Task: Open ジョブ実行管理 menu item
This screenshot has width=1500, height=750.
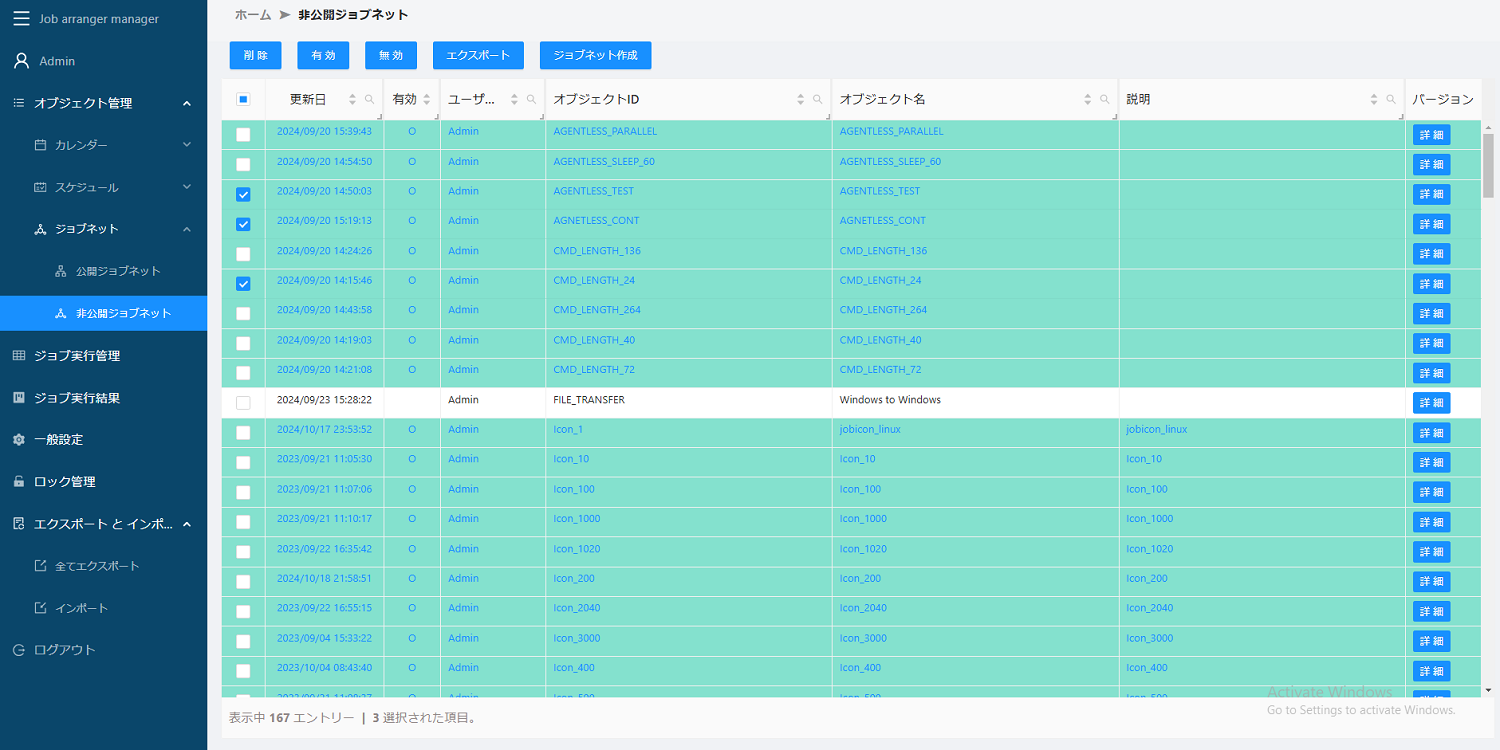Action: tap(77, 356)
